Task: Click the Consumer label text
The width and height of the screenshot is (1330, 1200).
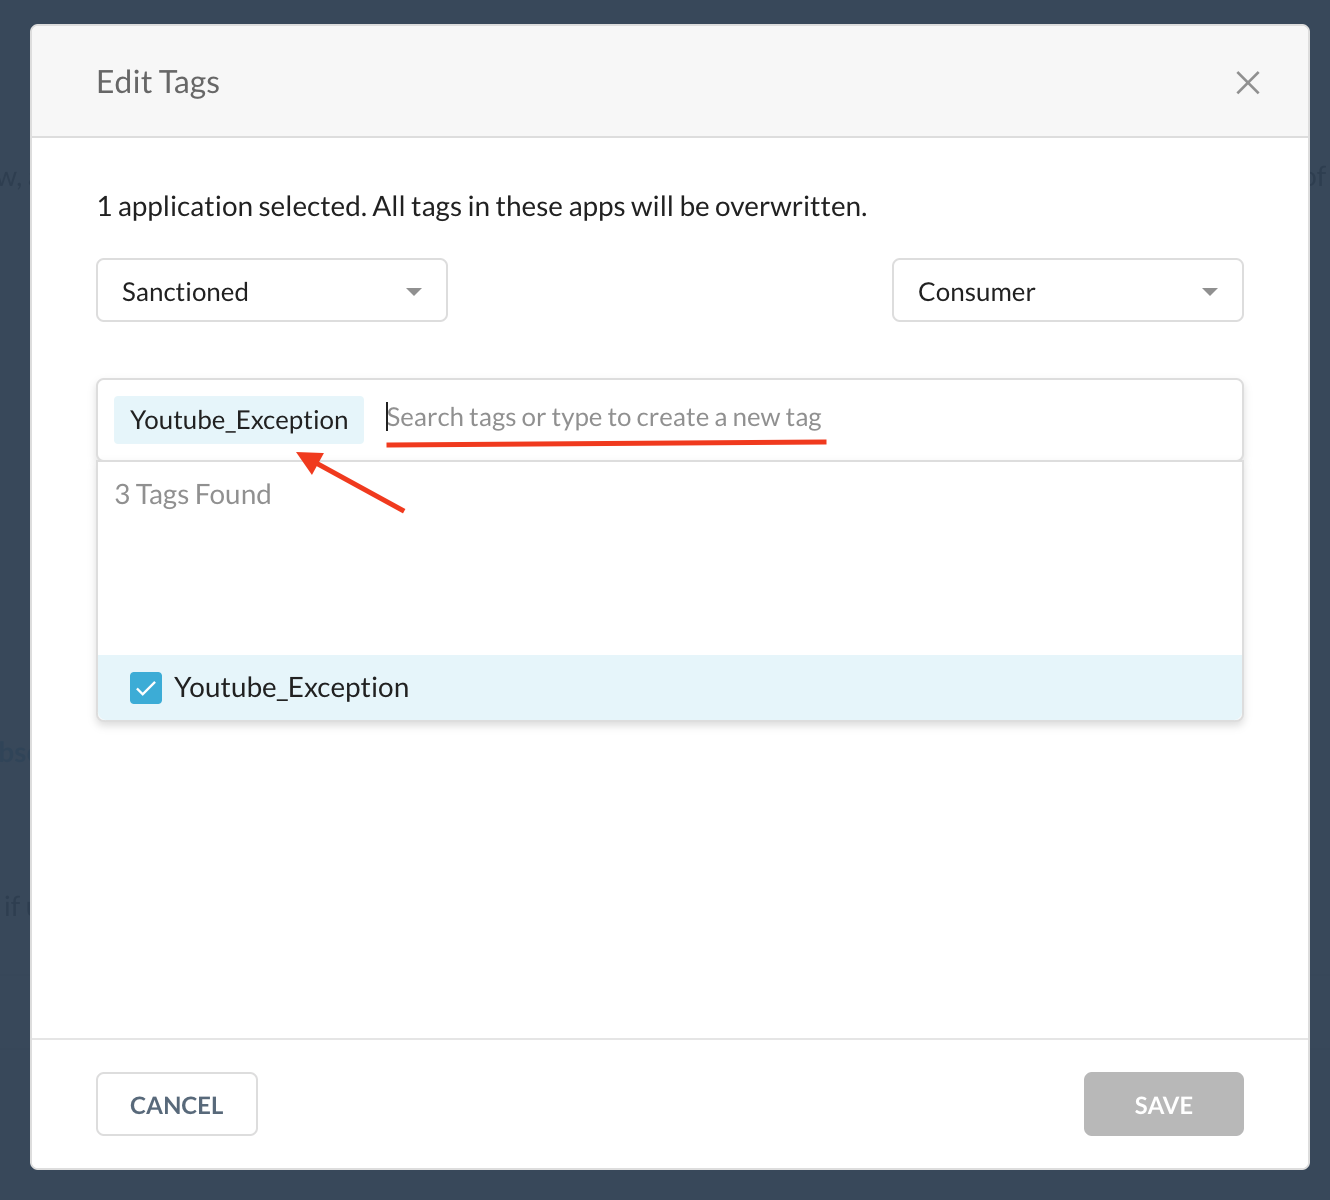Action: [976, 291]
